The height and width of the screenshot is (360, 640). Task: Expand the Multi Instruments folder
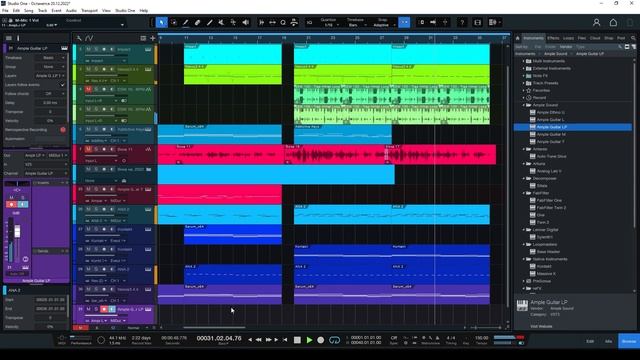[524, 61]
